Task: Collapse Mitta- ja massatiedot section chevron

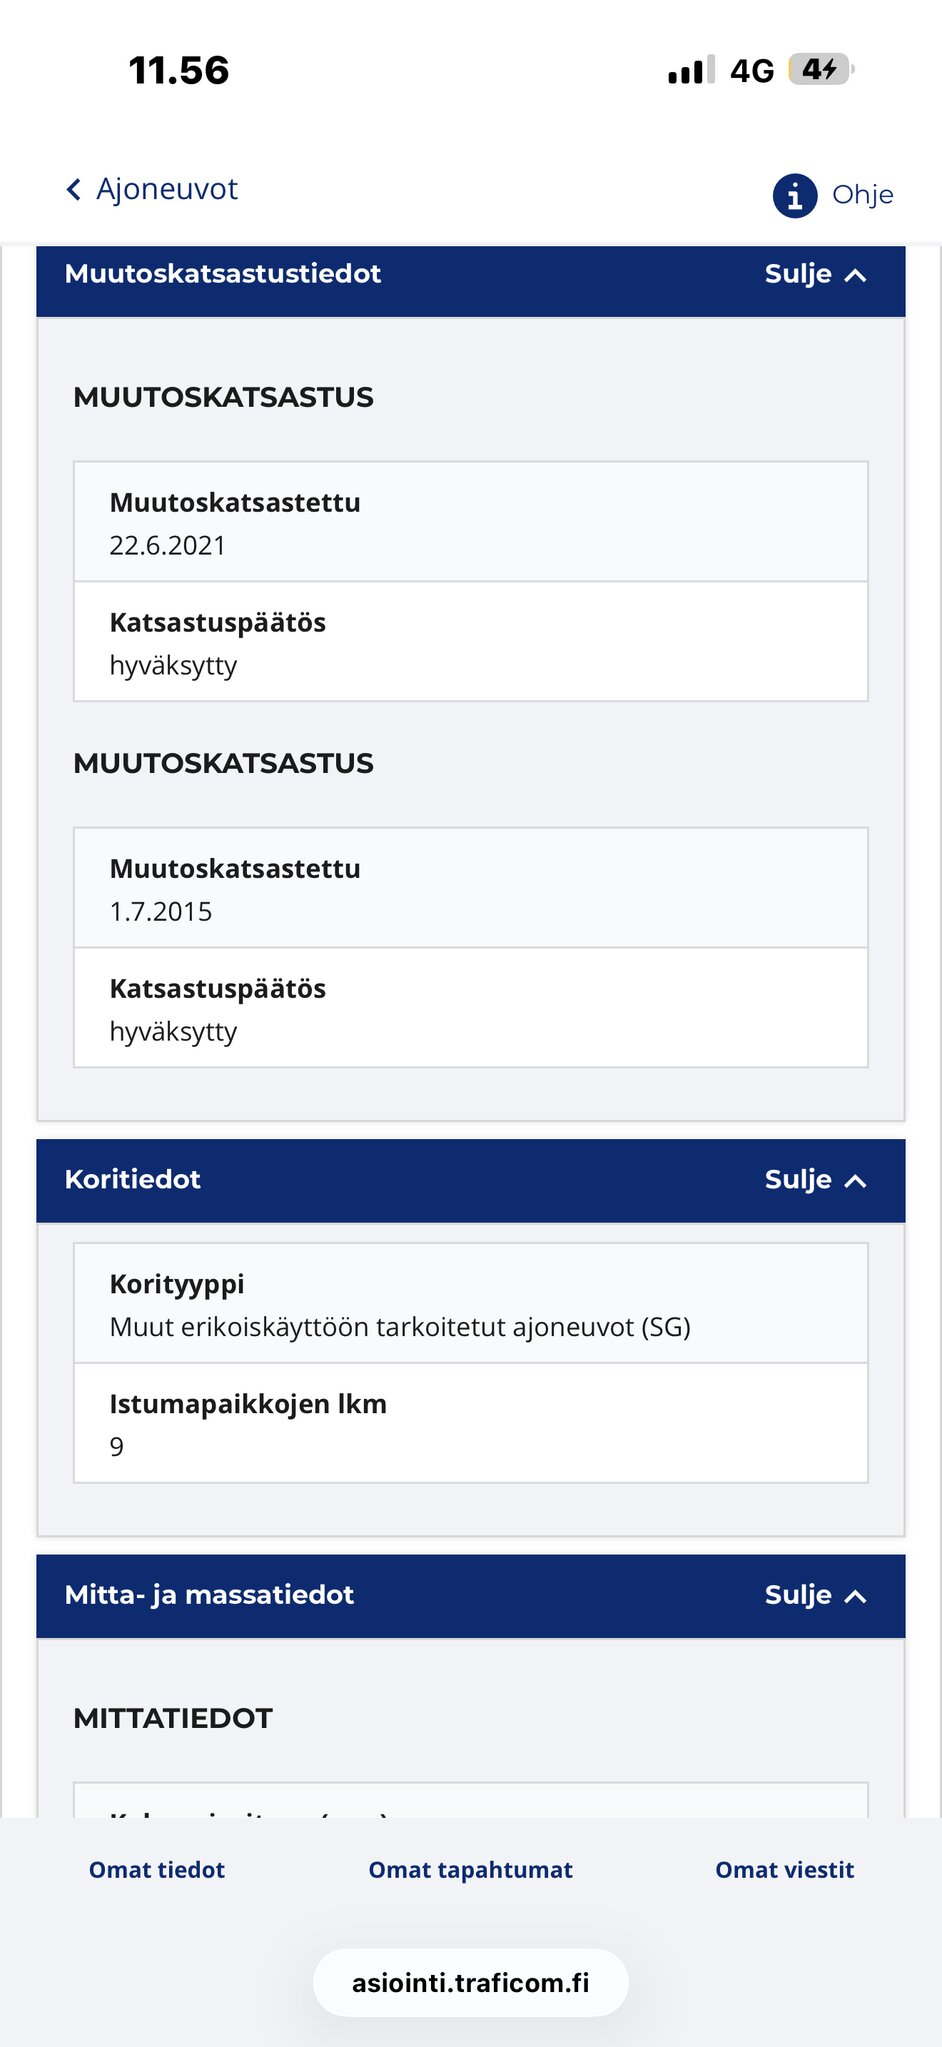Action: point(855,1596)
